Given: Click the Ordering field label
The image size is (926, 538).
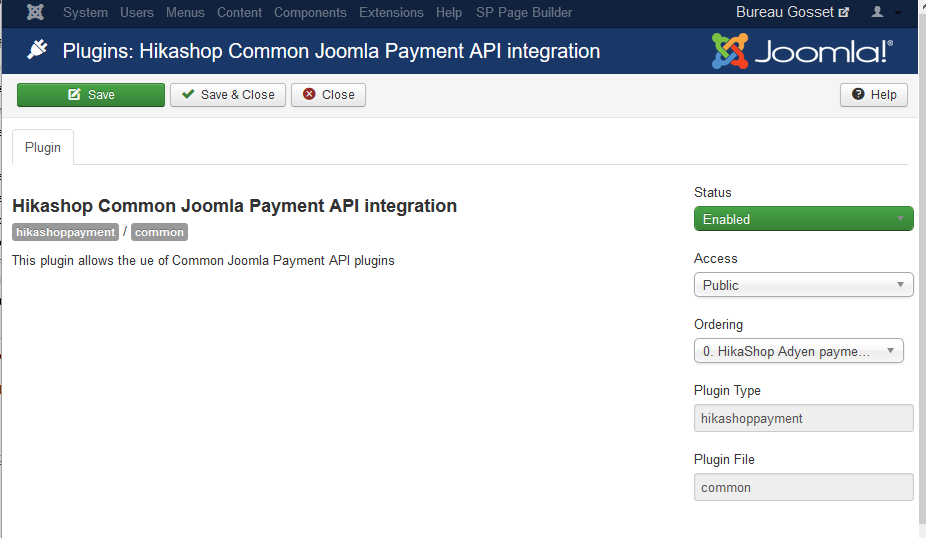Looking at the screenshot, I should point(718,324).
